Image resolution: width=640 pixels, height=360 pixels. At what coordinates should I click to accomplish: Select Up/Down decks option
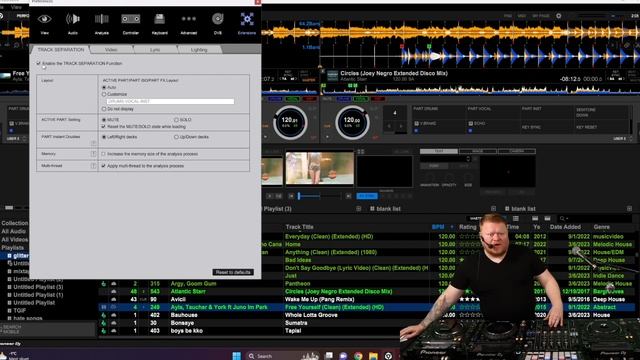(176, 137)
